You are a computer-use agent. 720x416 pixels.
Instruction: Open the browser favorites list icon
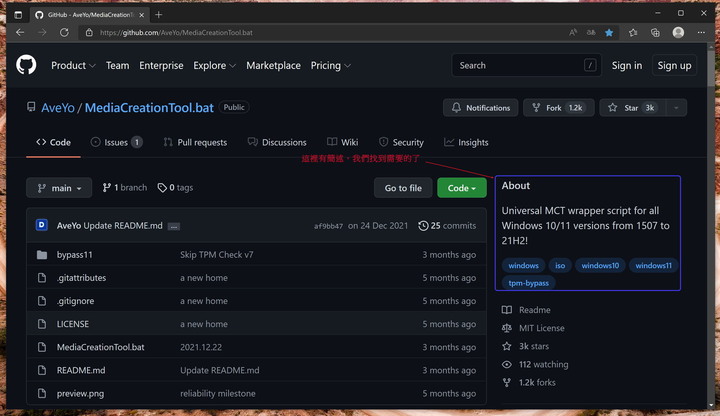tap(633, 33)
